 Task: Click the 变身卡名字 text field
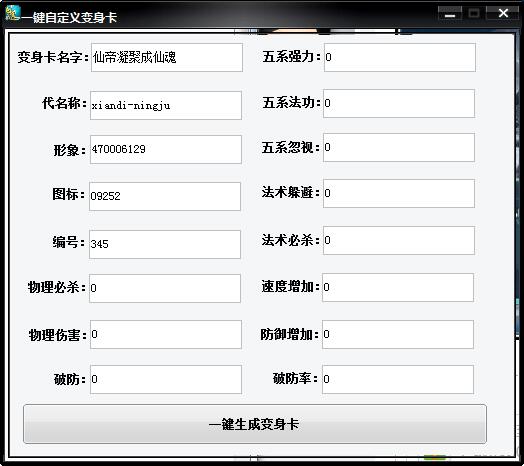click(x=167, y=57)
